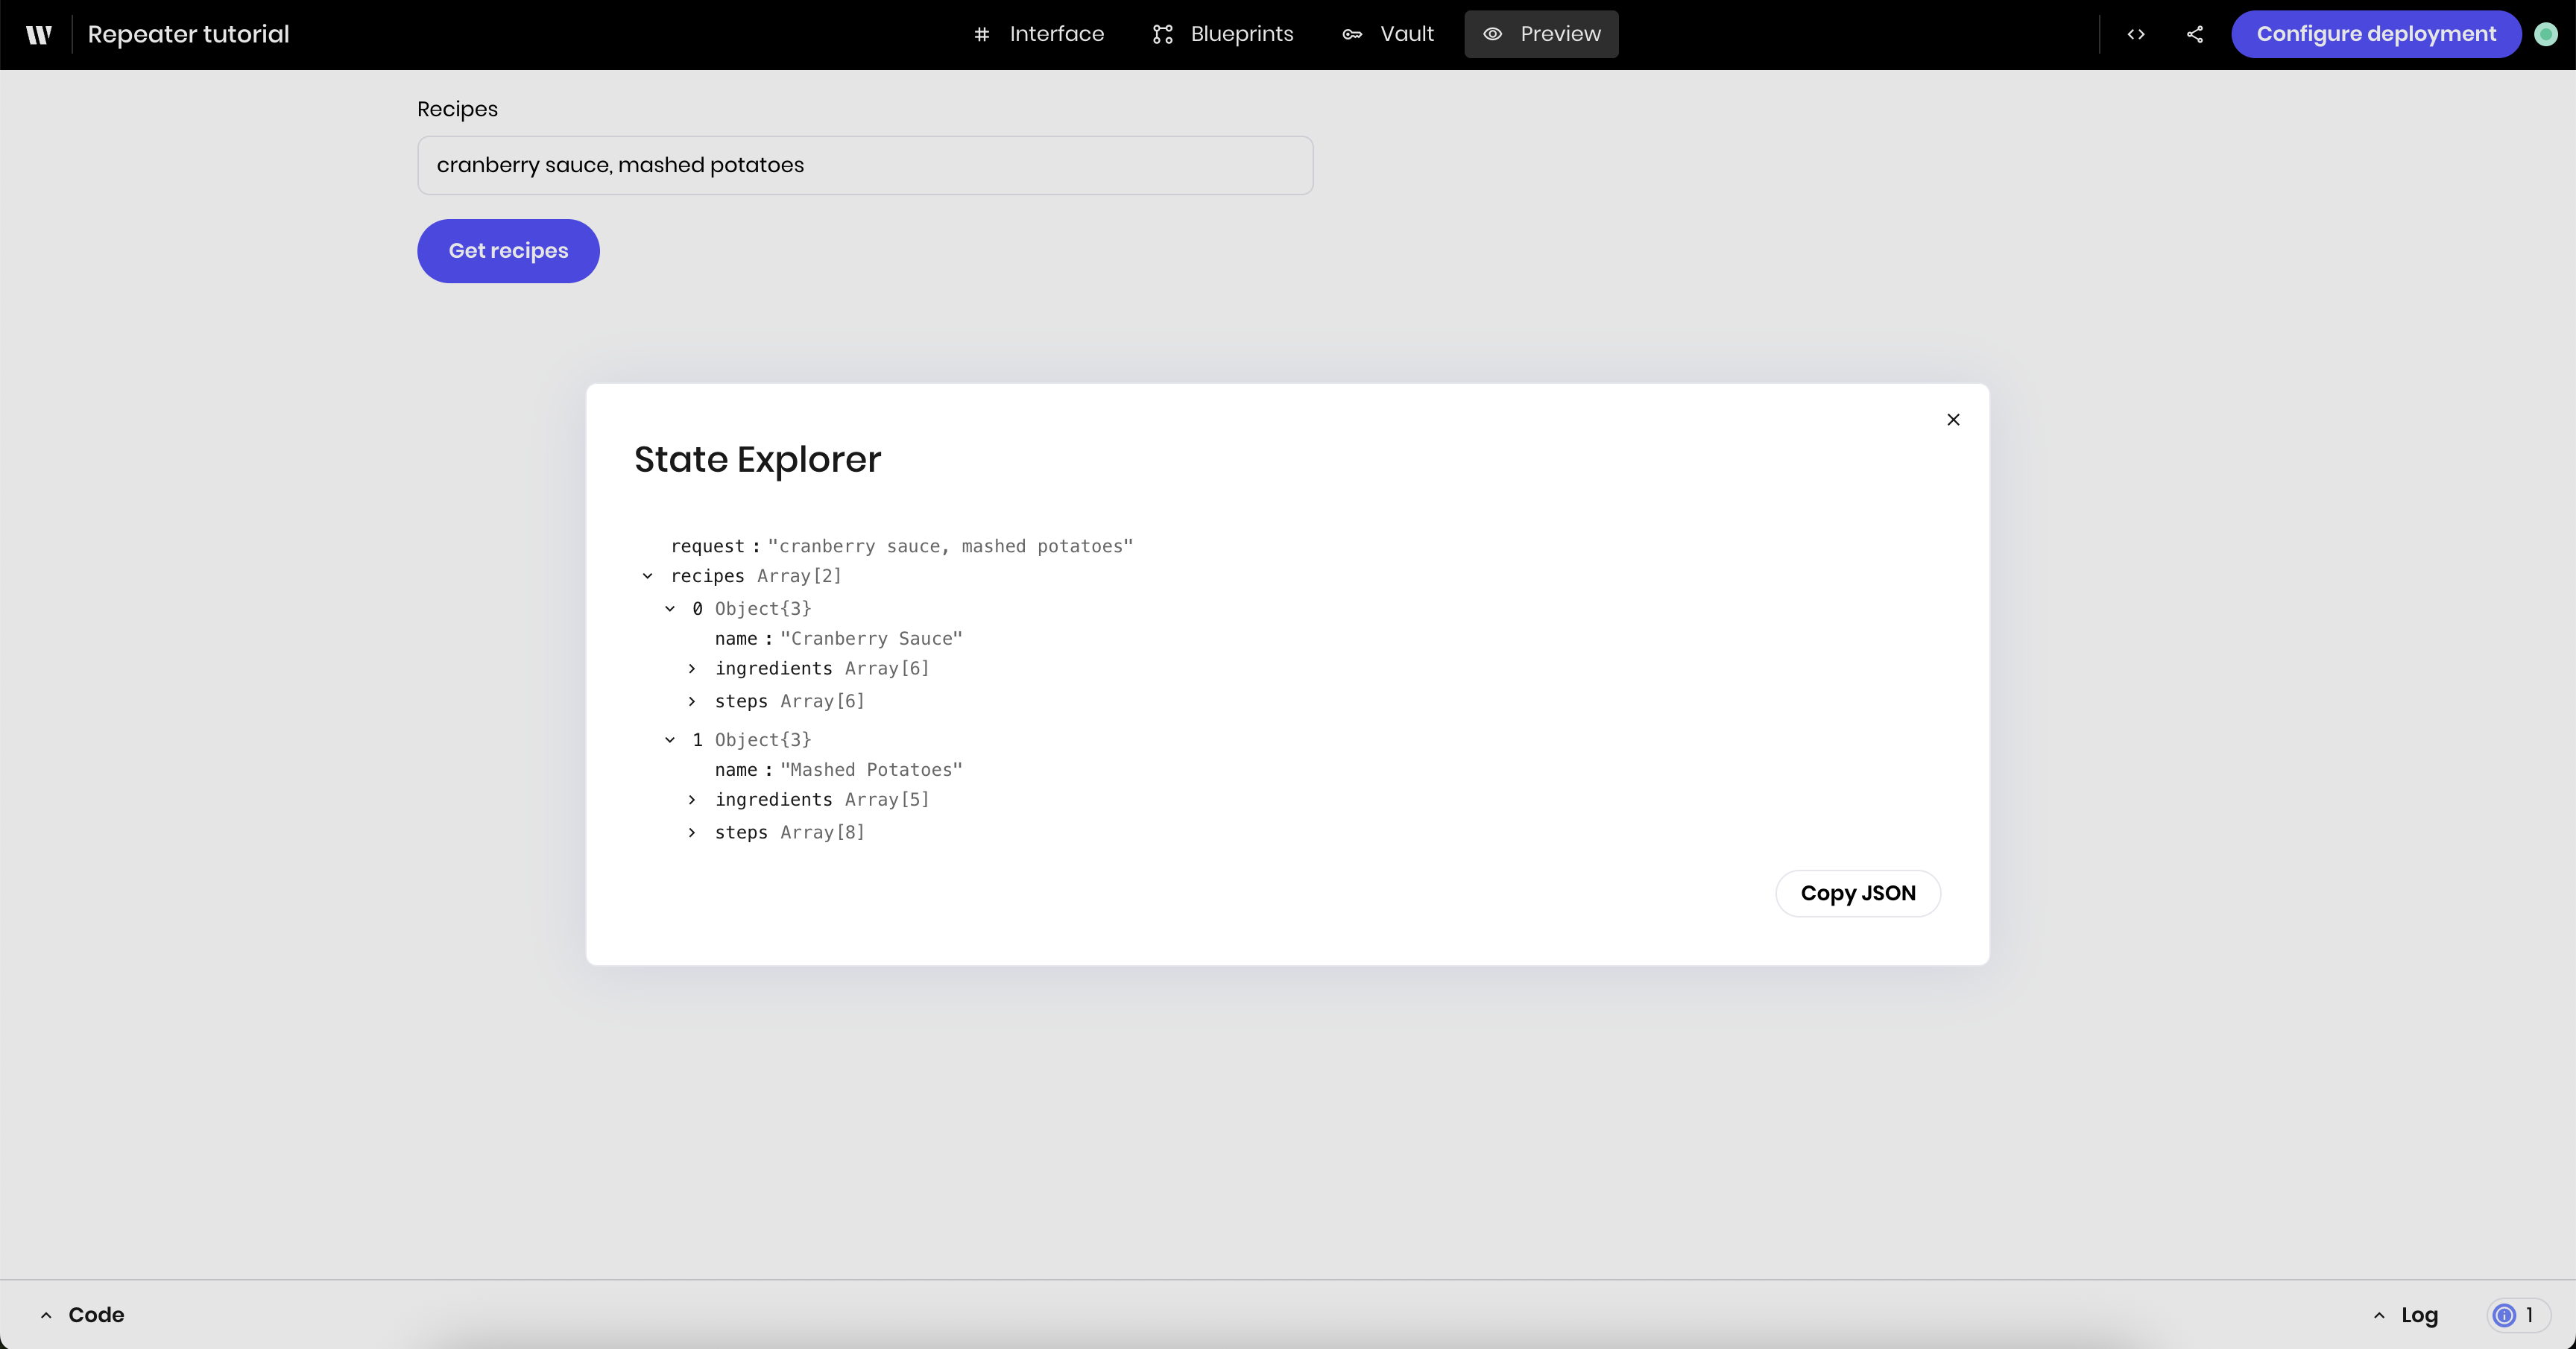This screenshot has height=1349, width=2576.
Task: Expand steps Array[6] node
Action: (692, 701)
